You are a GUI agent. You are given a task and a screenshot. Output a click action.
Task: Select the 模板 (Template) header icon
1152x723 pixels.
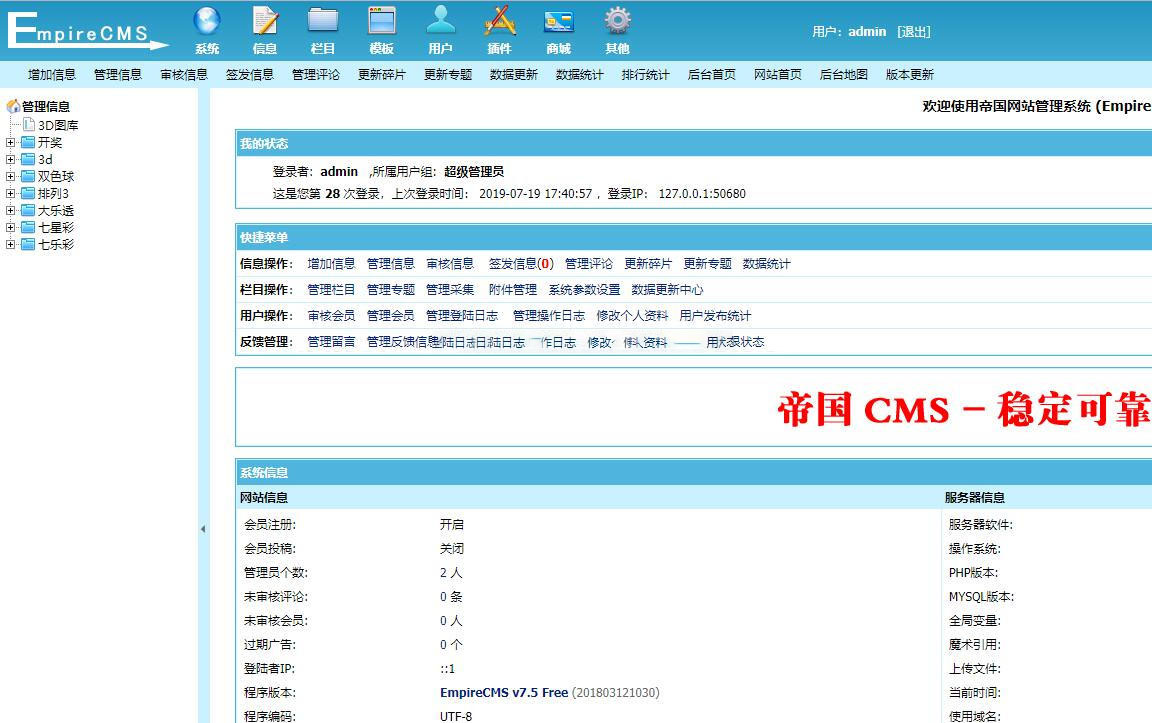pos(382,30)
